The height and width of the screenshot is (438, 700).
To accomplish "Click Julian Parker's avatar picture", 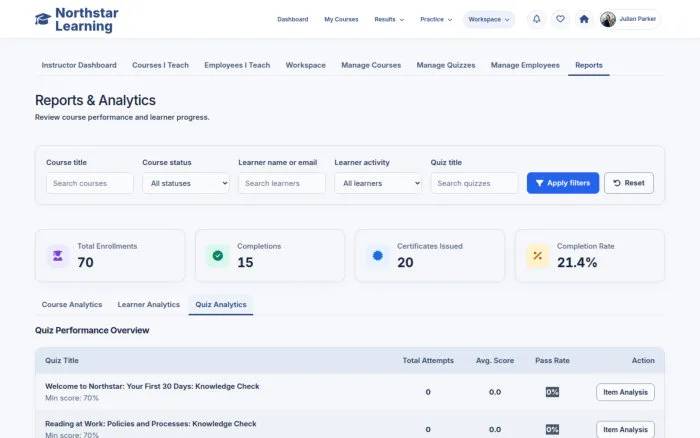I will (x=608, y=19).
